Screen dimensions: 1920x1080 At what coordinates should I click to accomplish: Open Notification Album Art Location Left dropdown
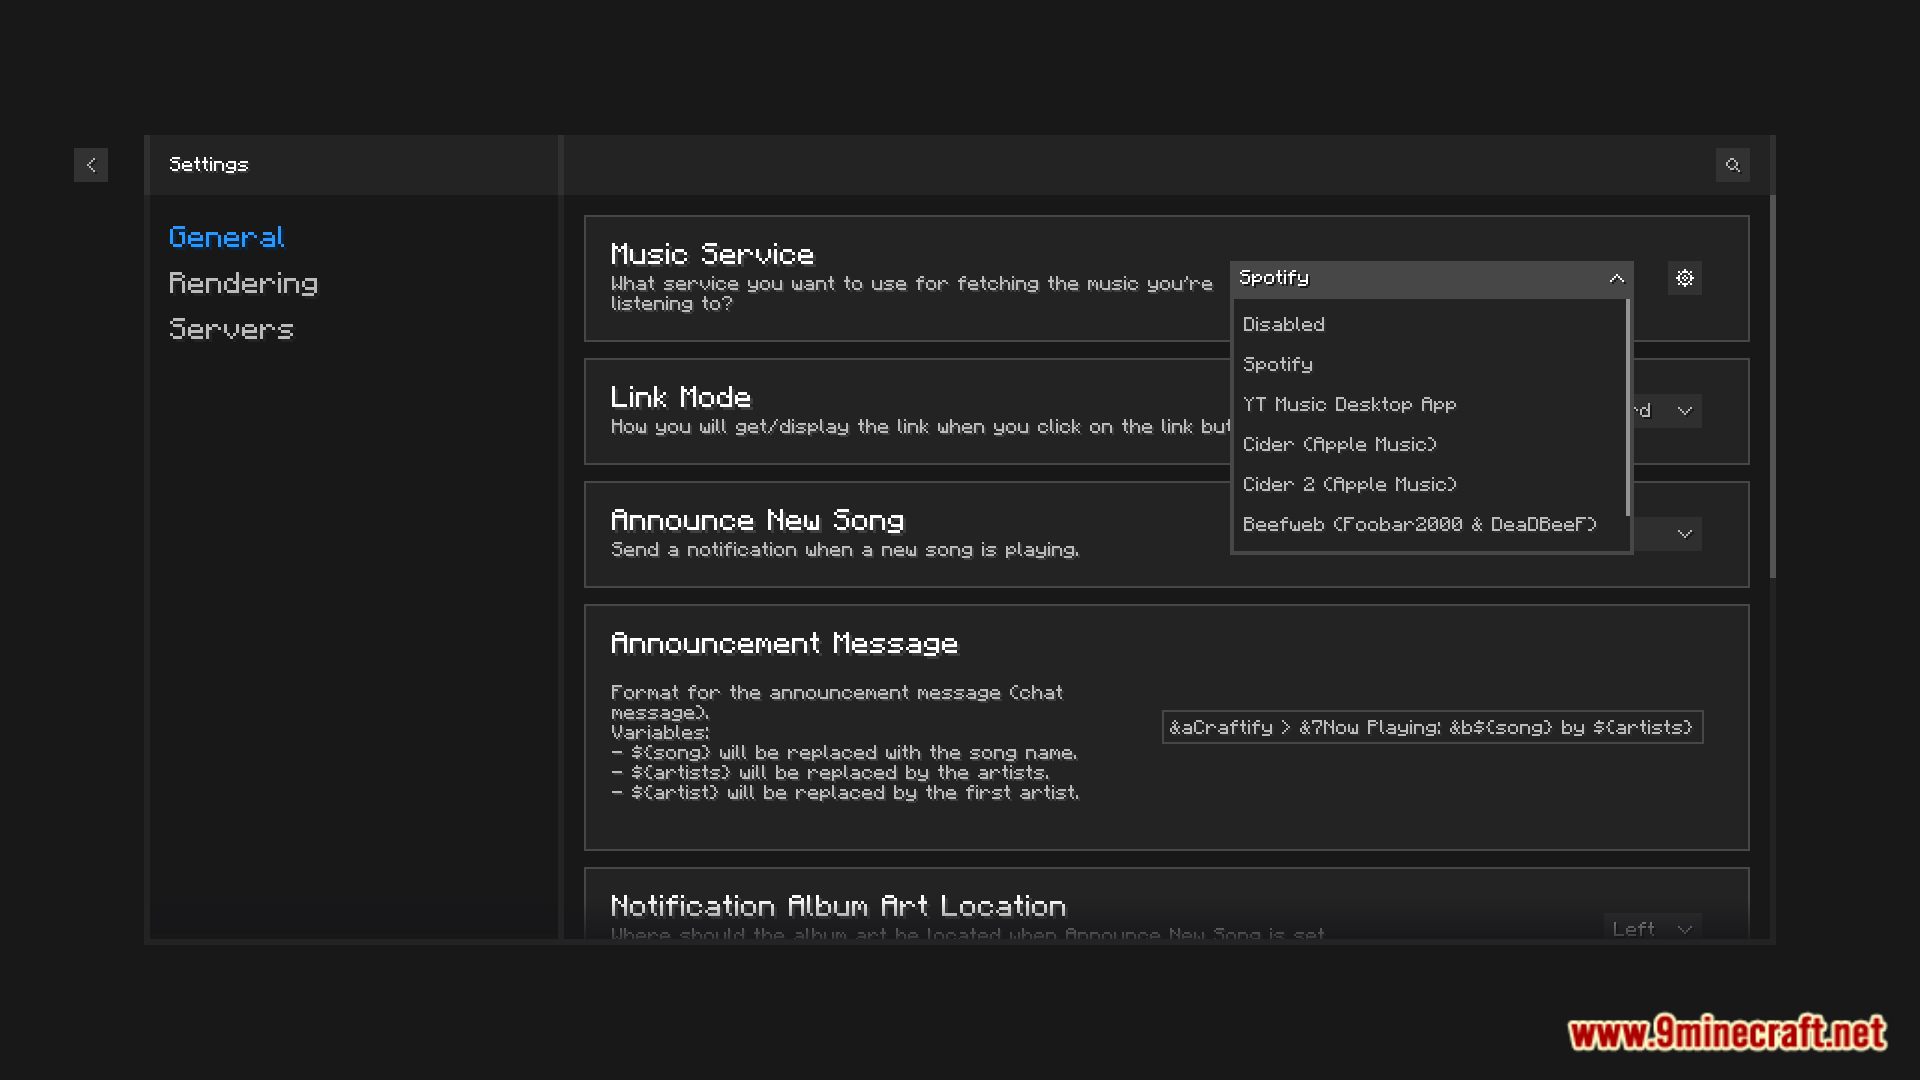[x=1653, y=928]
